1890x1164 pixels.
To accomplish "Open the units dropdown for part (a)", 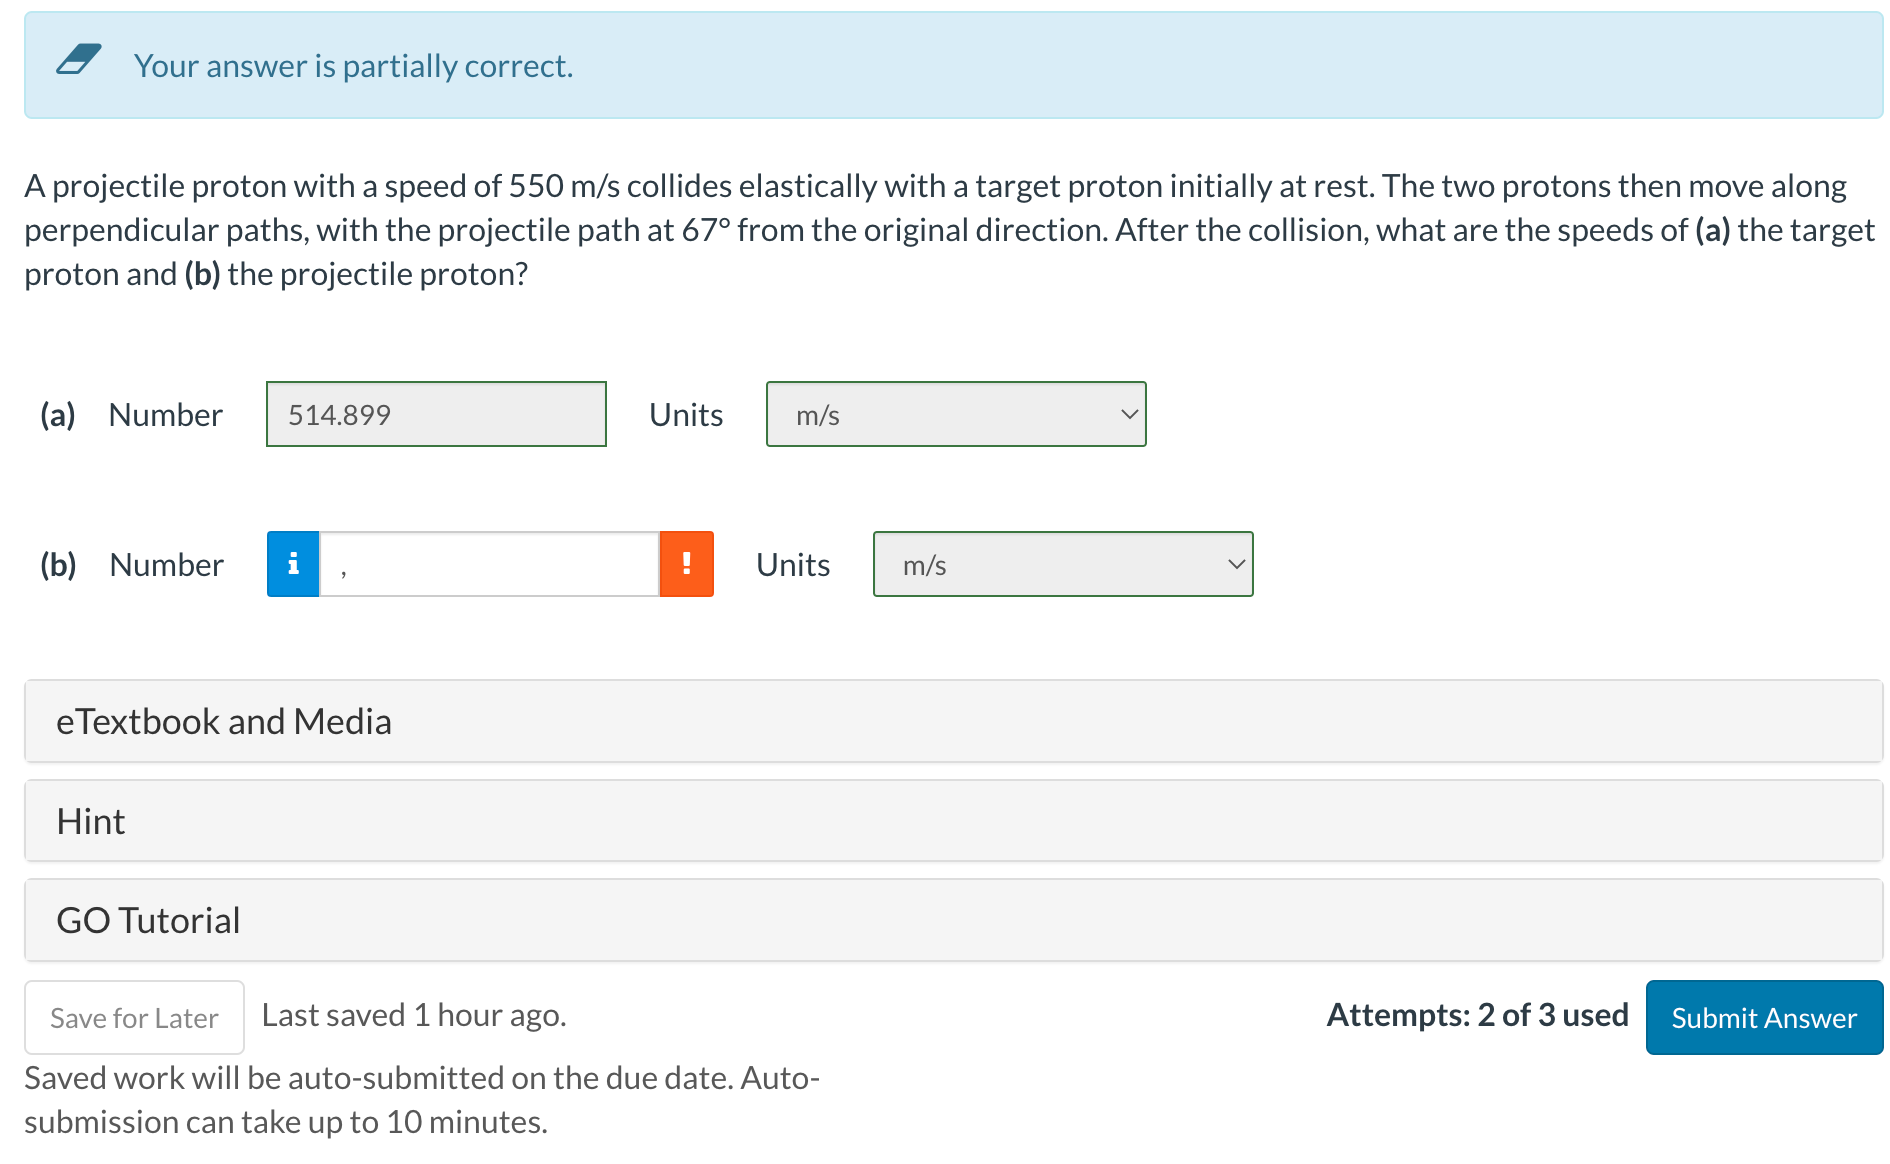I will click(x=956, y=414).
